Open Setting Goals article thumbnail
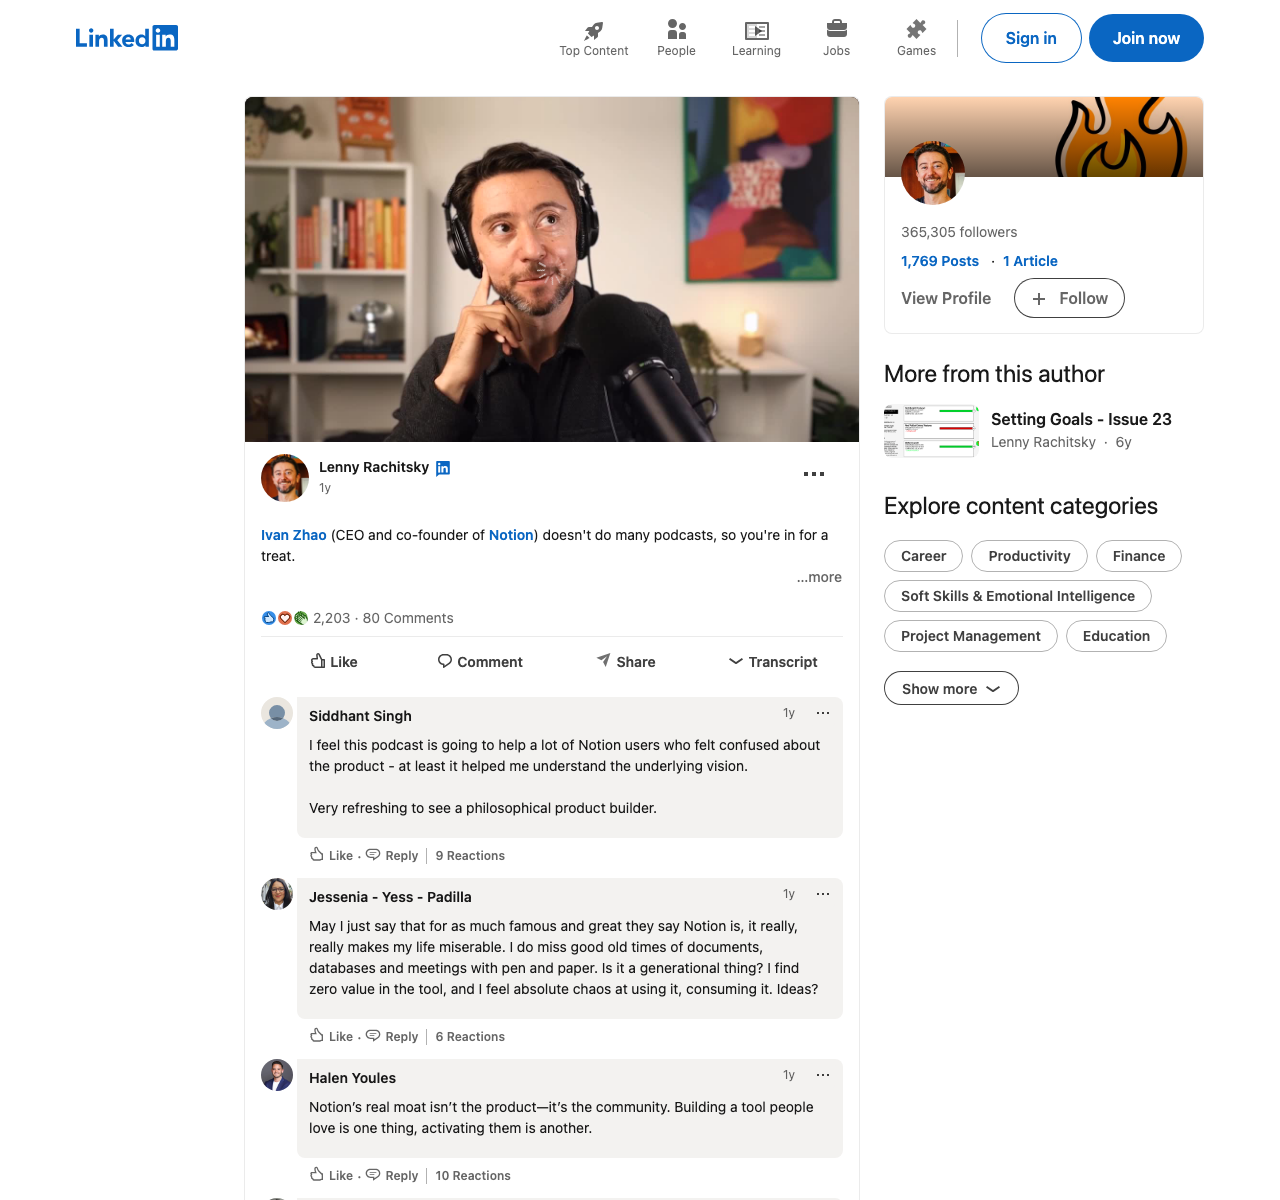Screen dimensions: 1280x1200 (x=932, y=431)
